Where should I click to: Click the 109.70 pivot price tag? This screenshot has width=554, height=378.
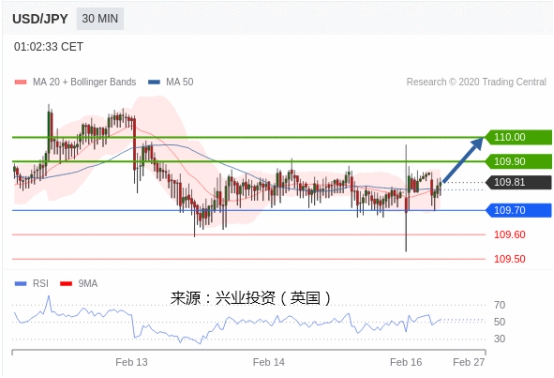coord(519,210)
